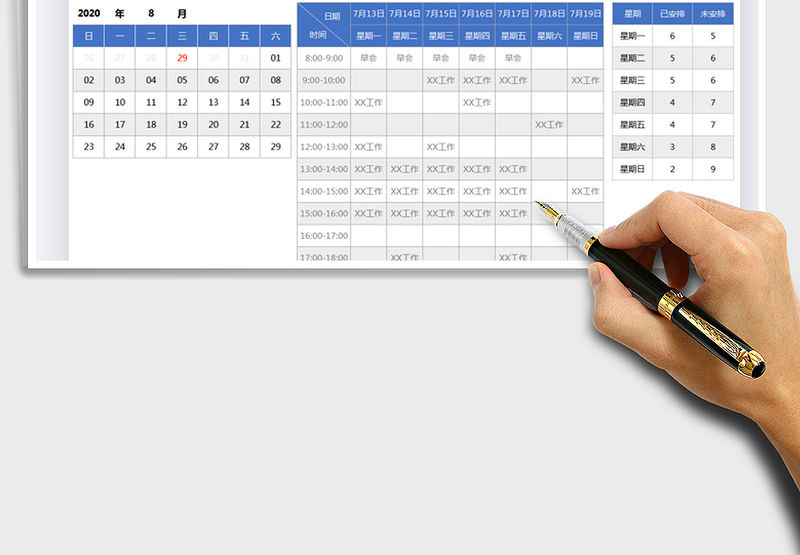Select the year 2020 cell above the calendar
This screenshot has height=555, width=800.
pyautogui.click(x=89, y=14)
